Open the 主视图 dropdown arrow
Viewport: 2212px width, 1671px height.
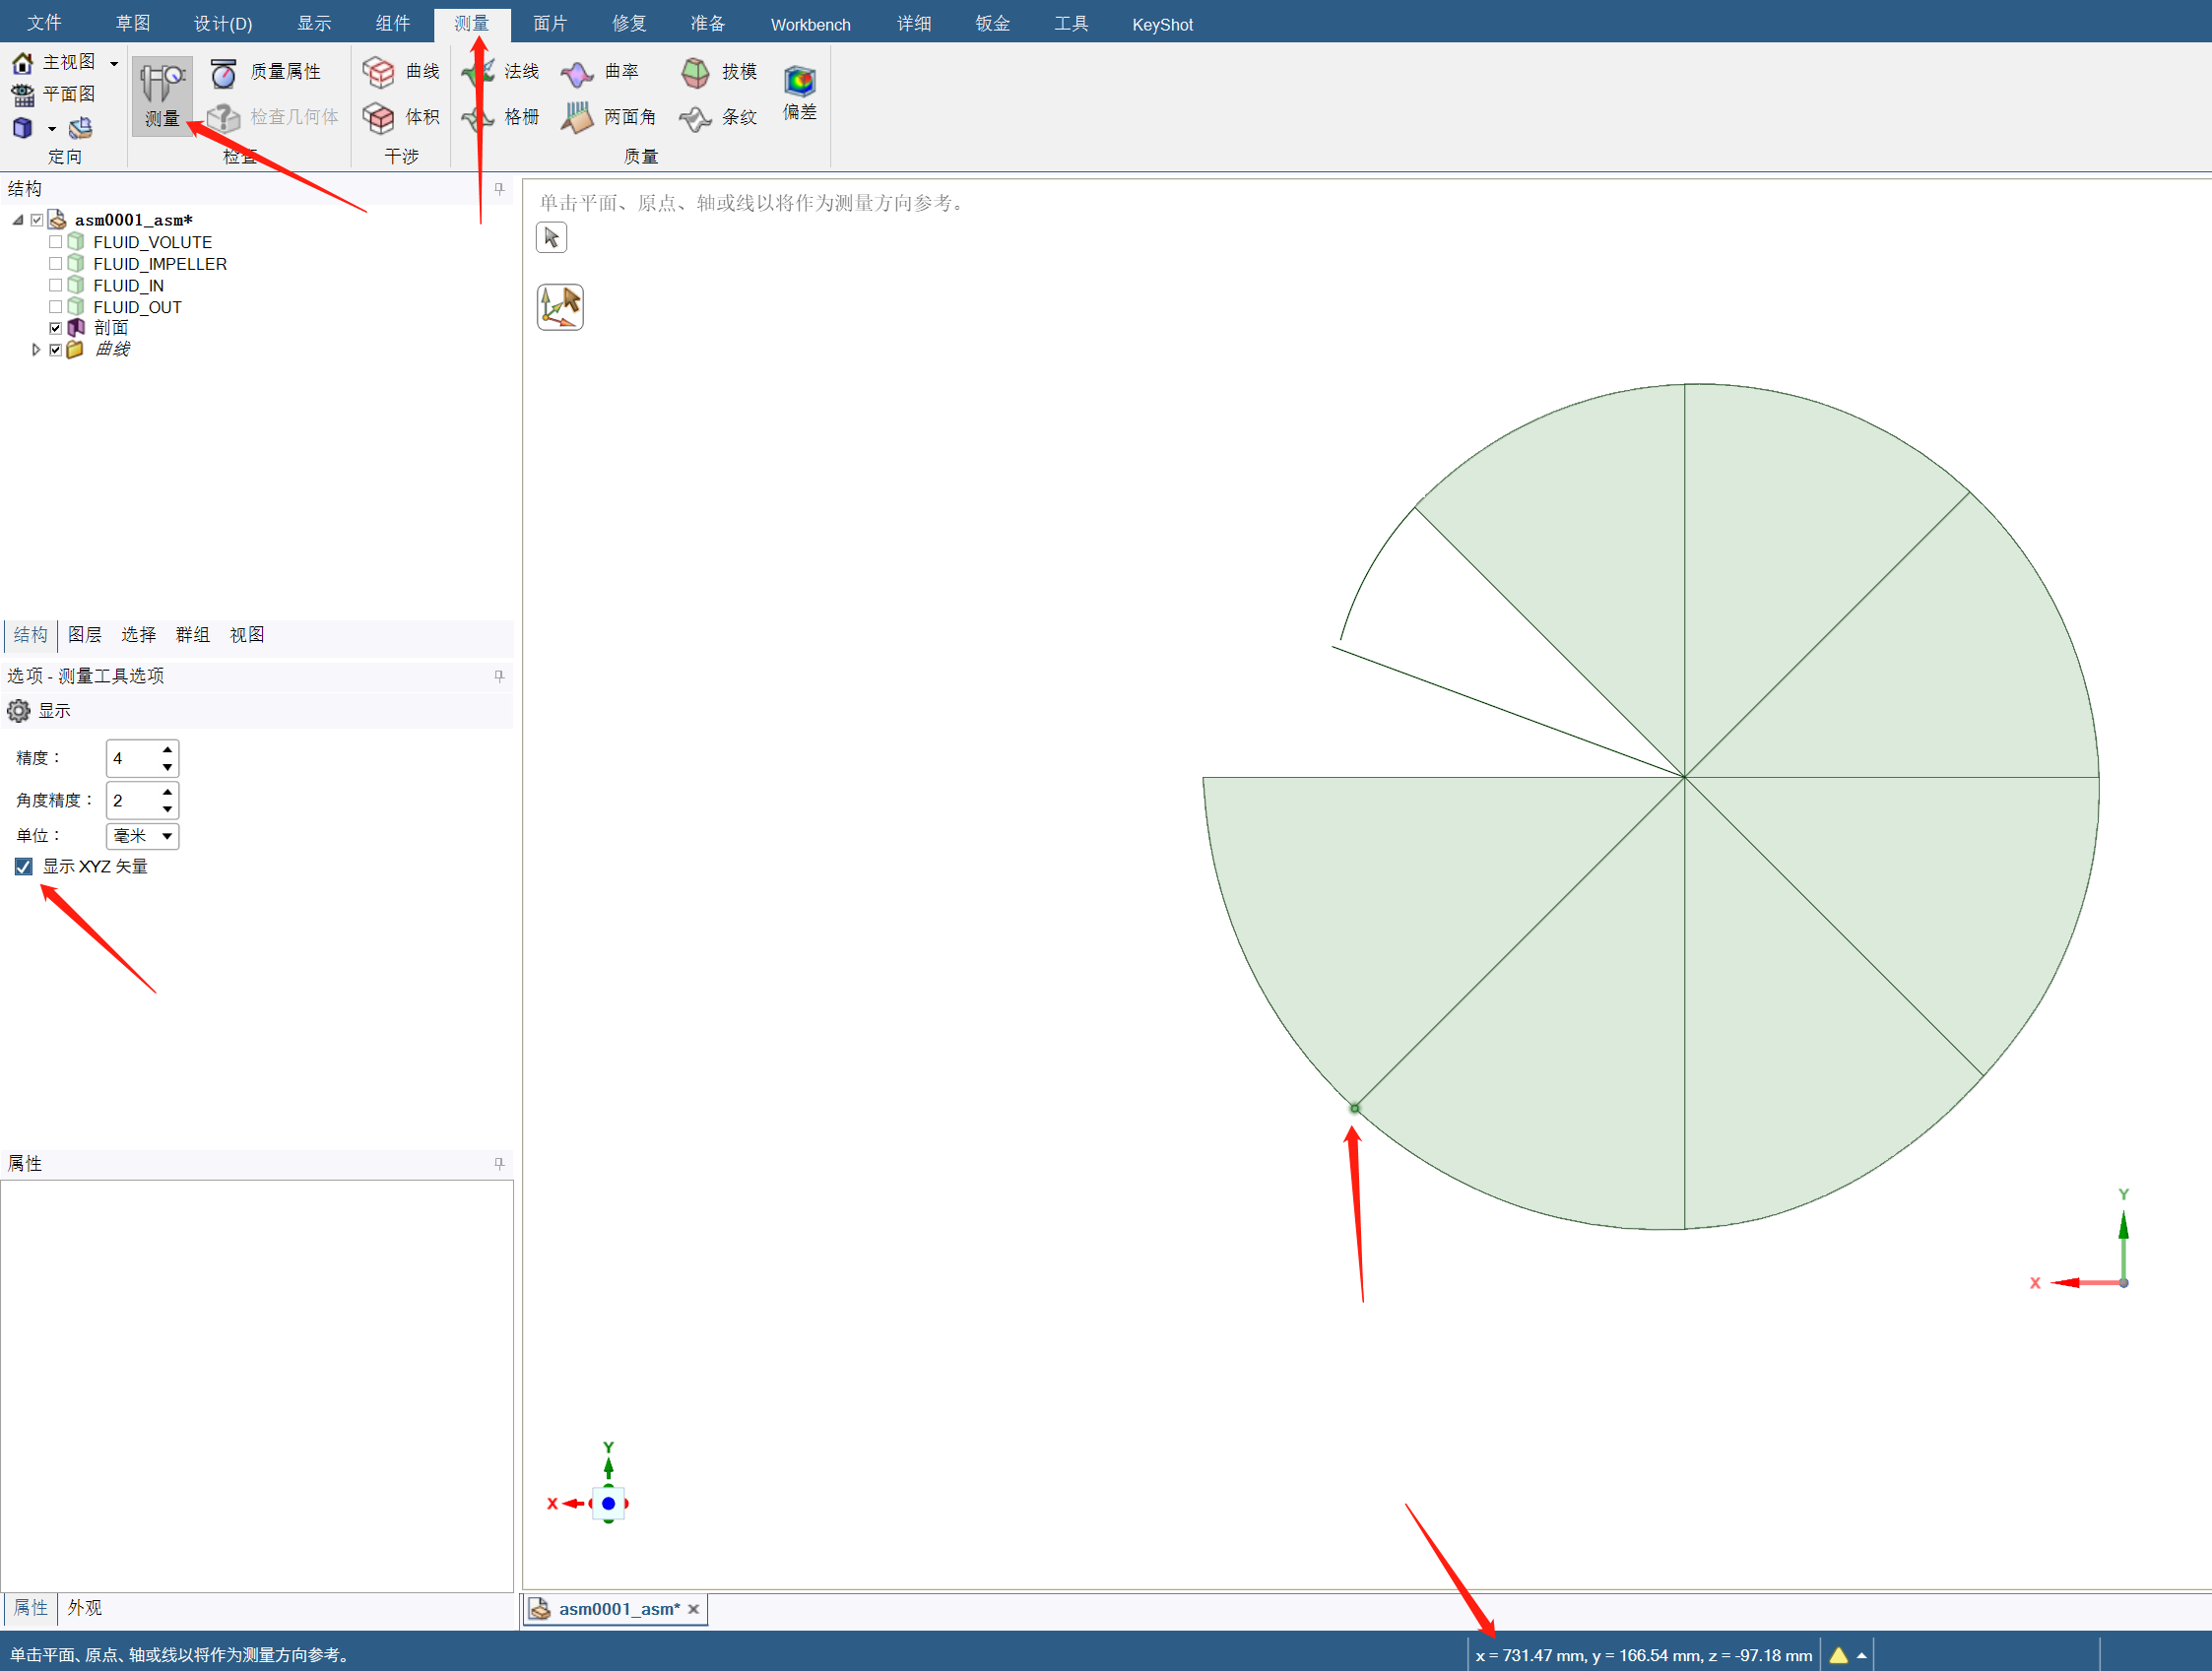pos(114,63)
